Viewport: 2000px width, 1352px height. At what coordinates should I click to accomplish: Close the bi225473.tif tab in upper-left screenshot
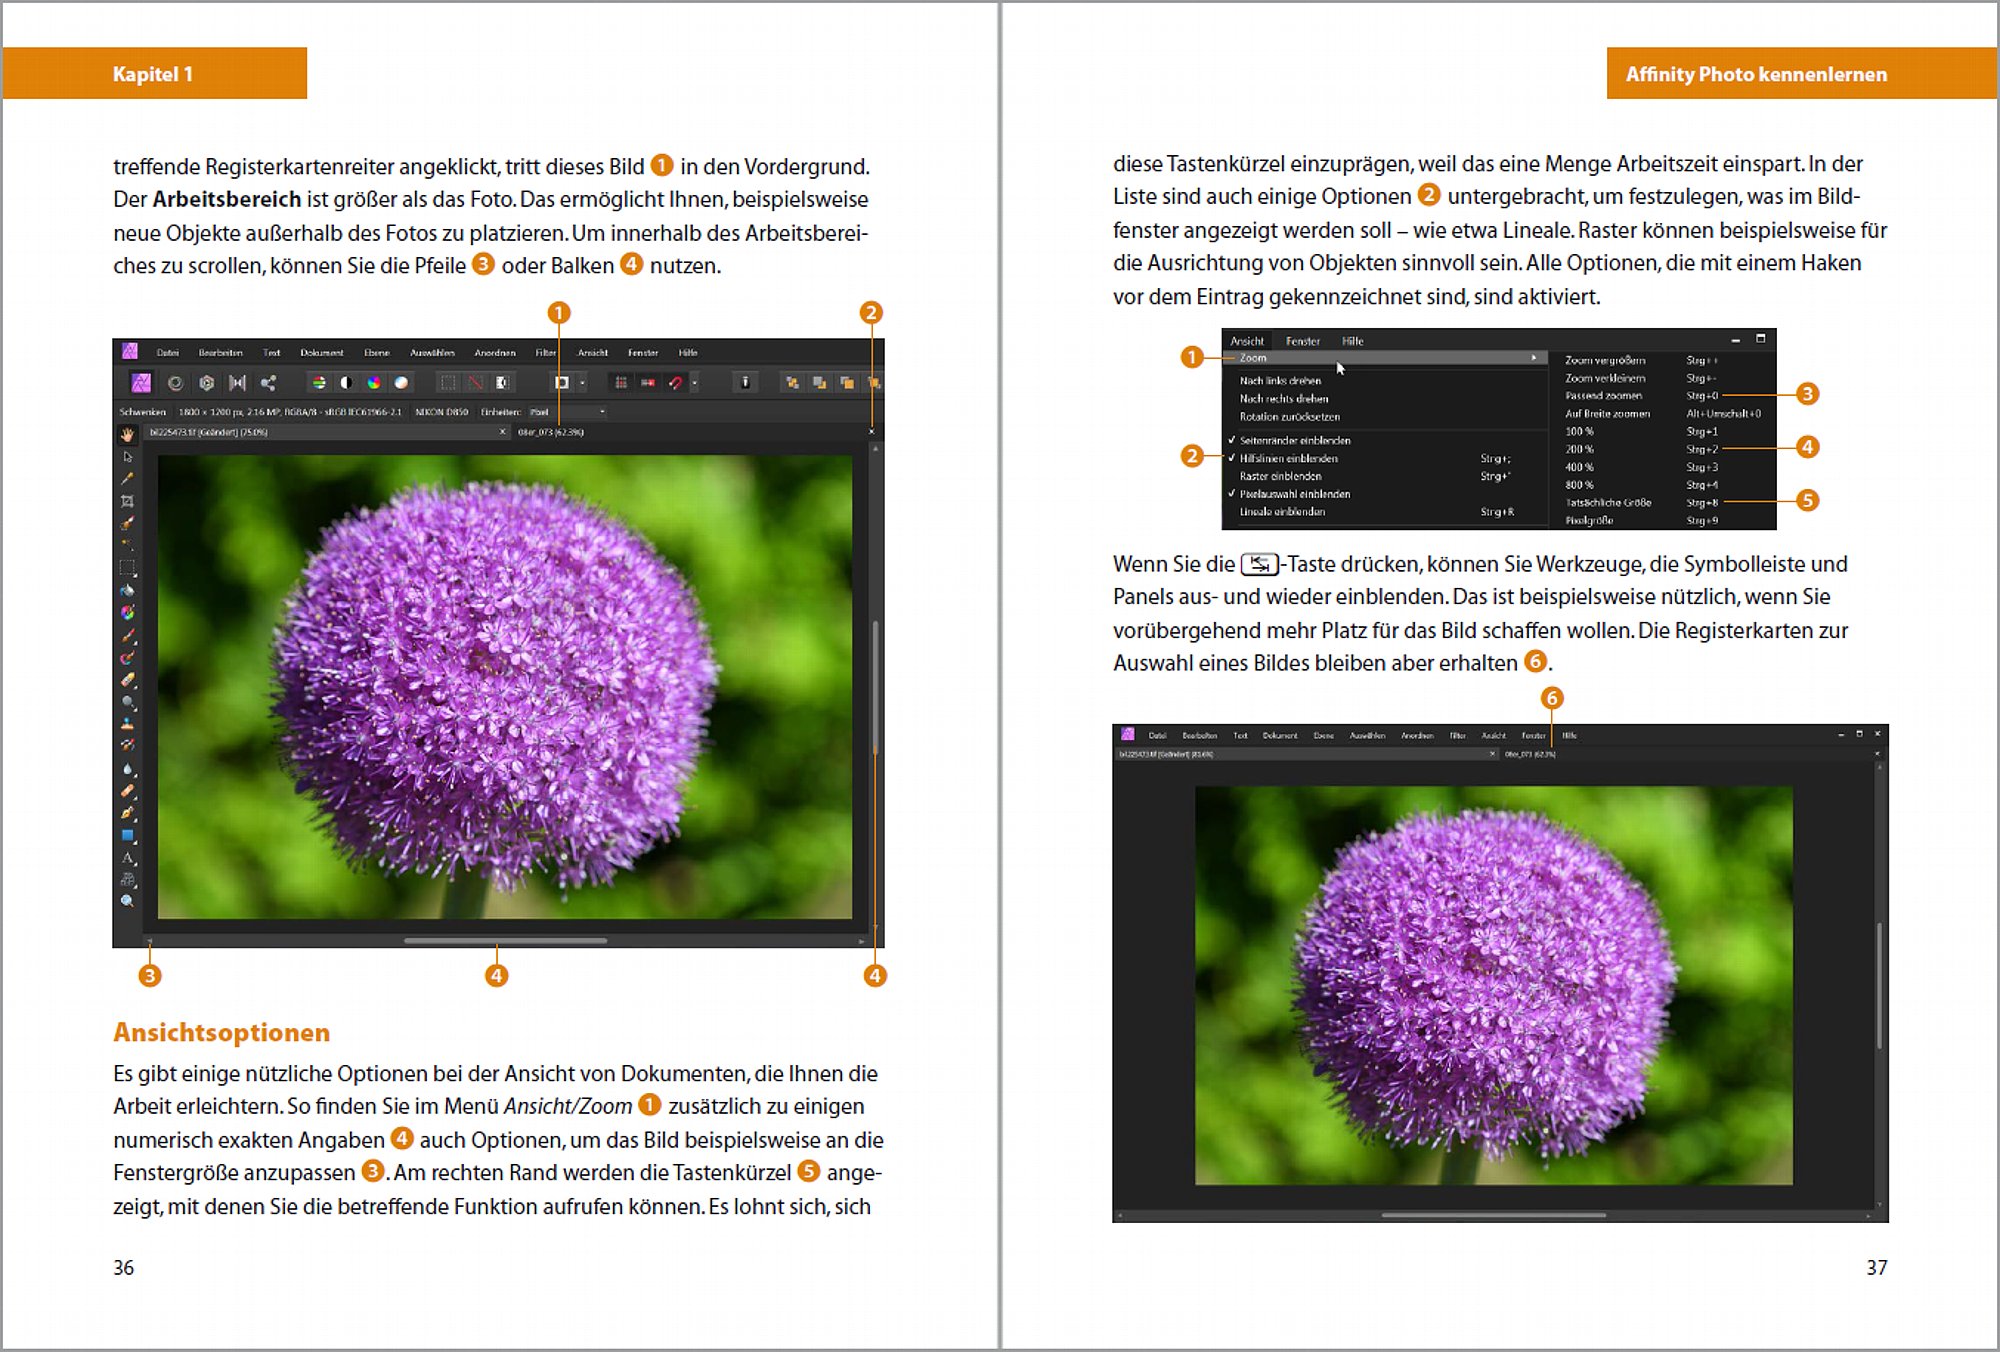tap(503, 432)
